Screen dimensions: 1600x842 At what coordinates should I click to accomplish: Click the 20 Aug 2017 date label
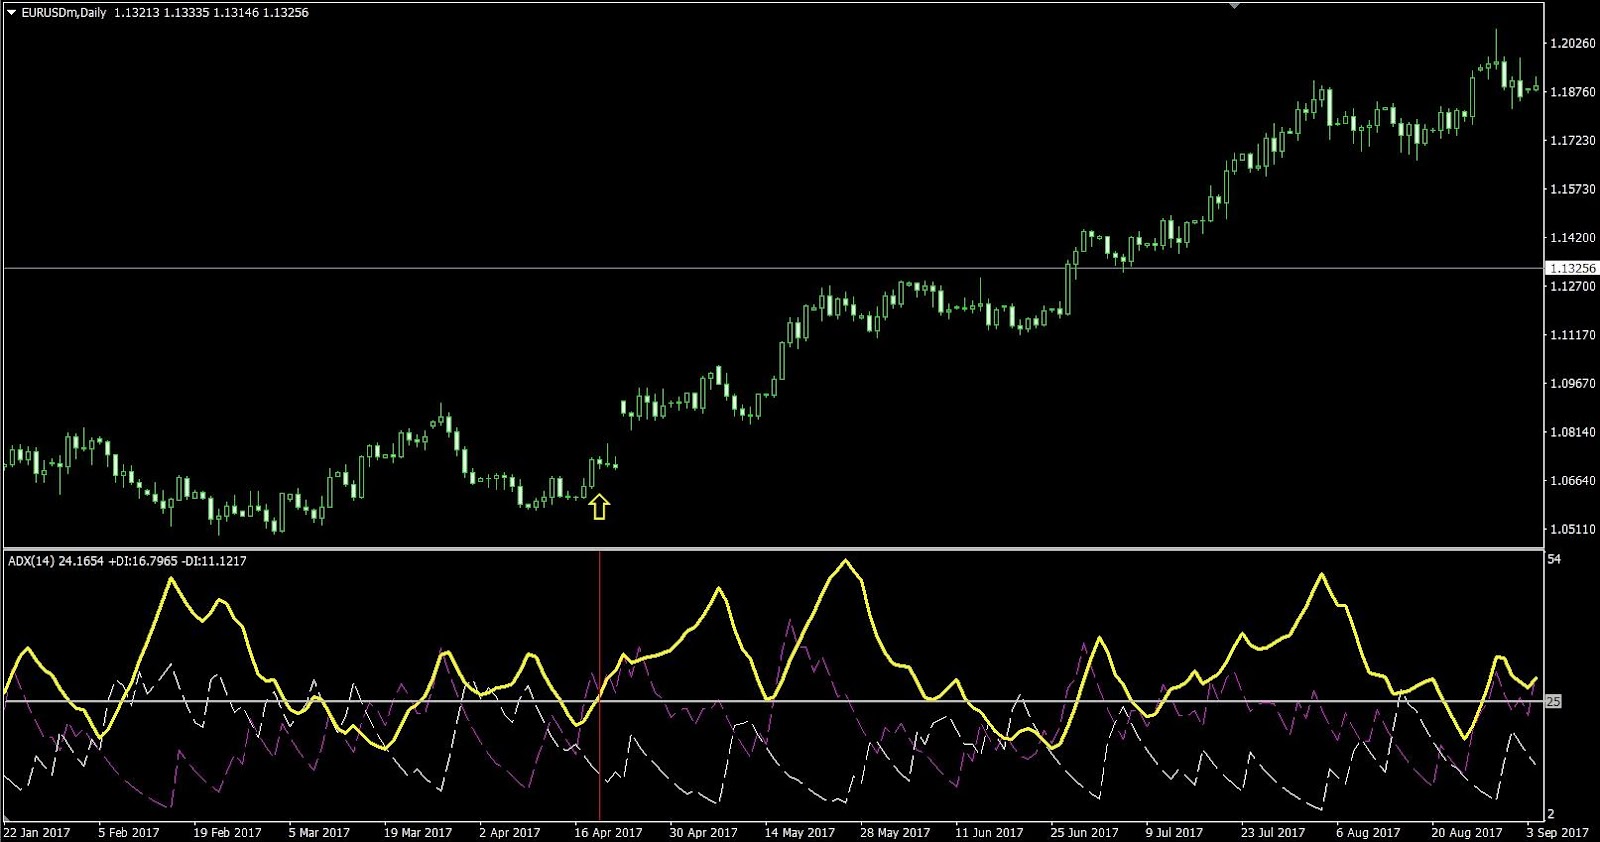(1466, 832)
